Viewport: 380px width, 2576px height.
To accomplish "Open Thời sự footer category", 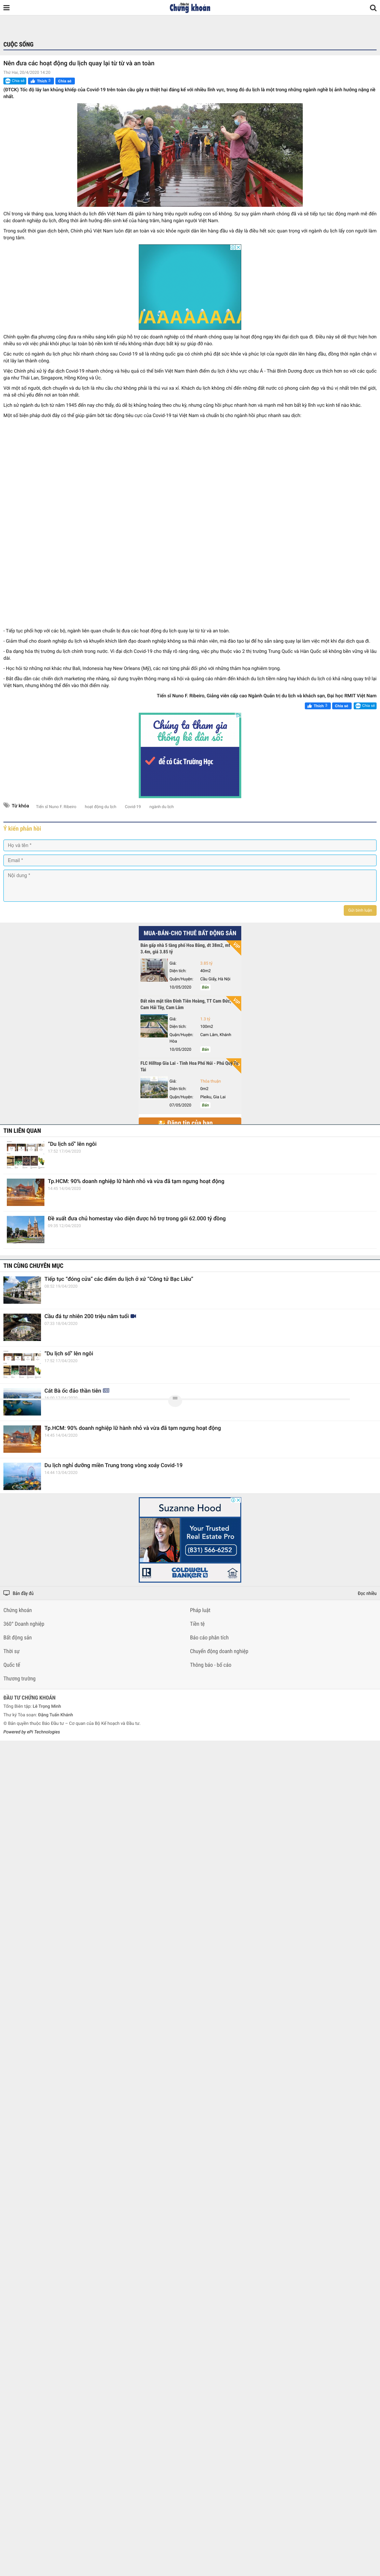I will pyautogui.click(x=11, y=1651).
